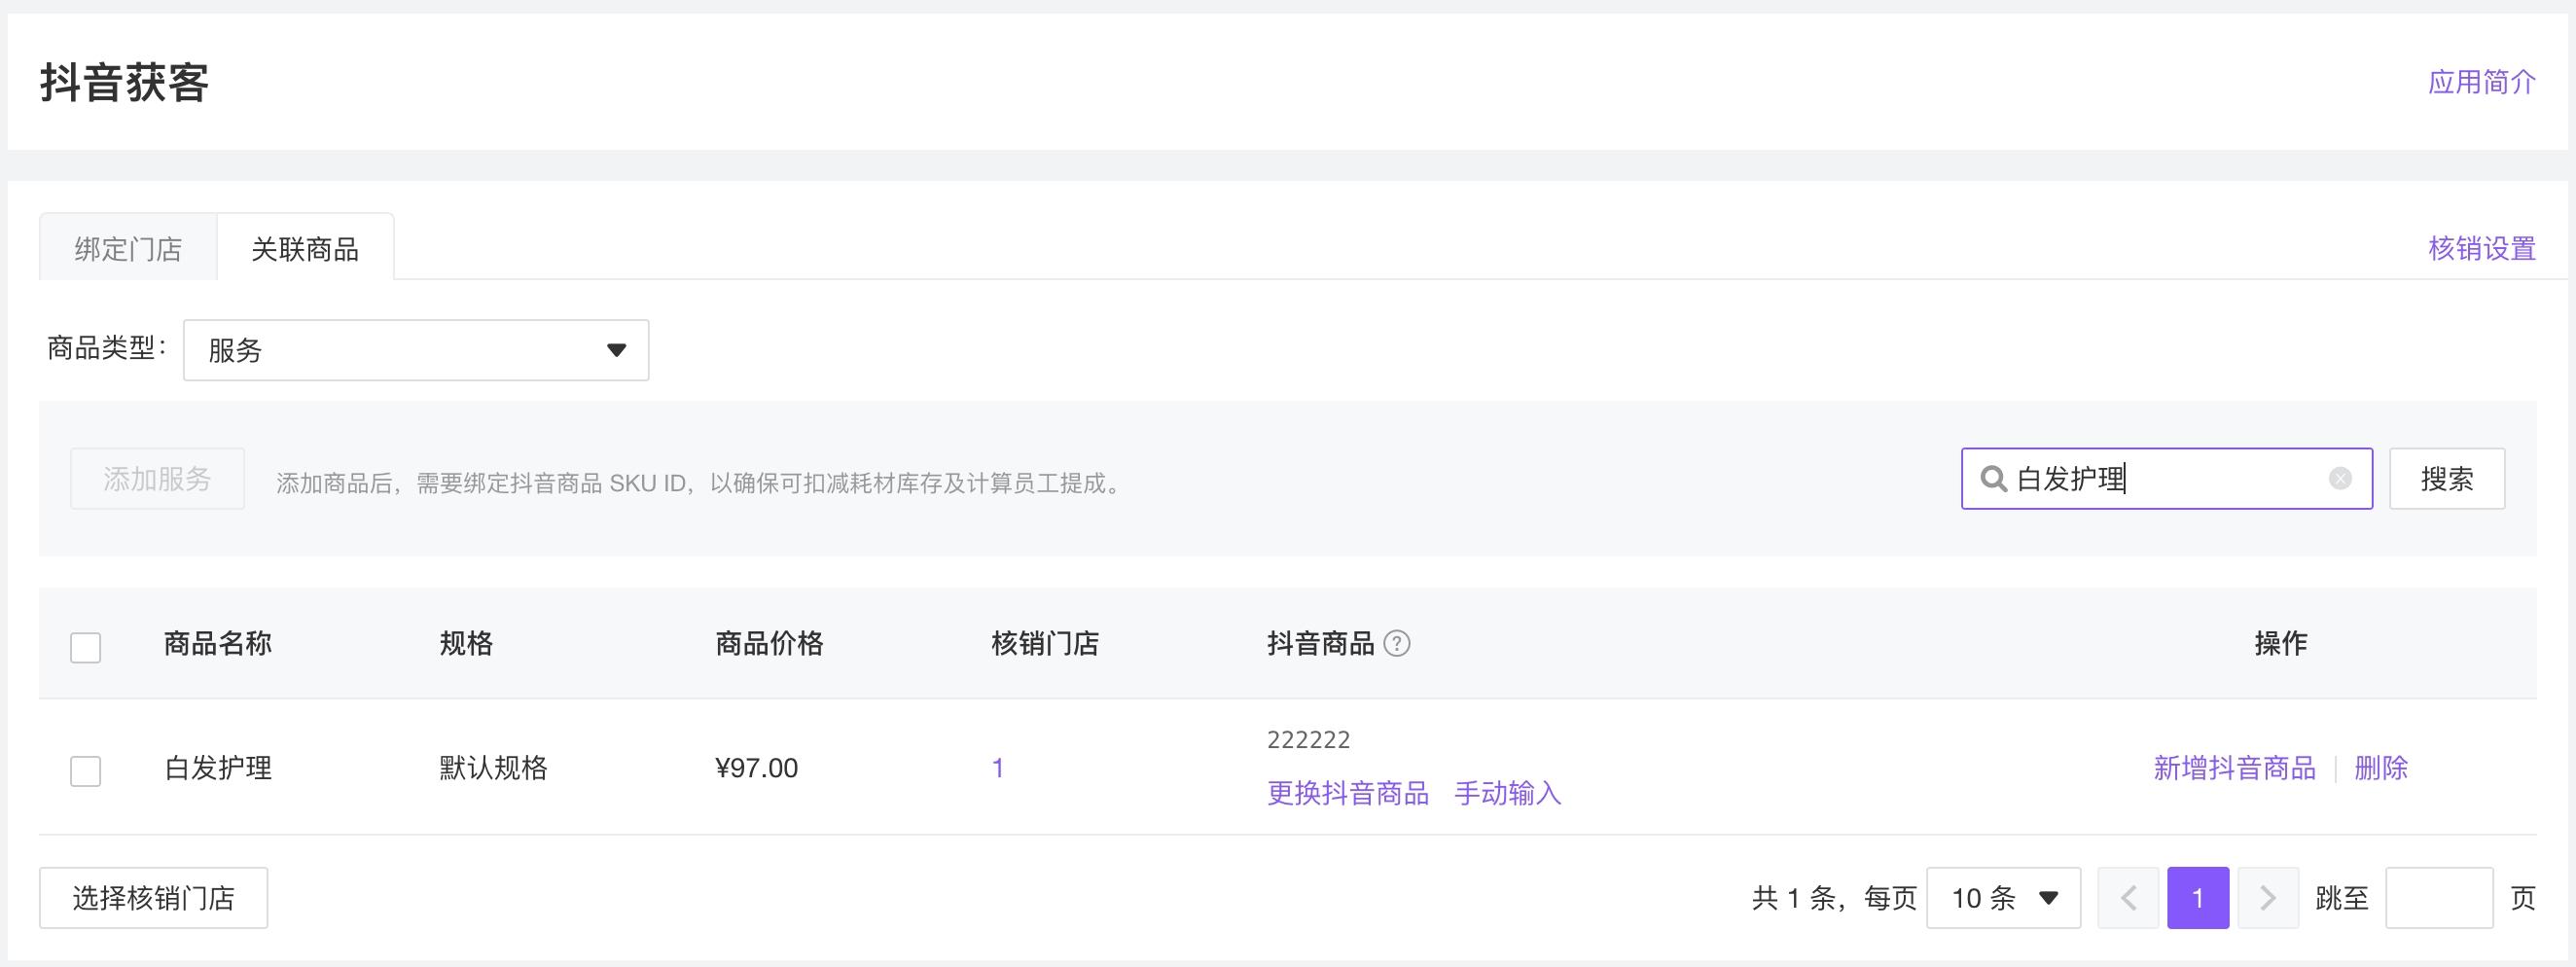The image size is (2576, 967).
Task: Click the 搜索 button
Action: point(2447,479)
